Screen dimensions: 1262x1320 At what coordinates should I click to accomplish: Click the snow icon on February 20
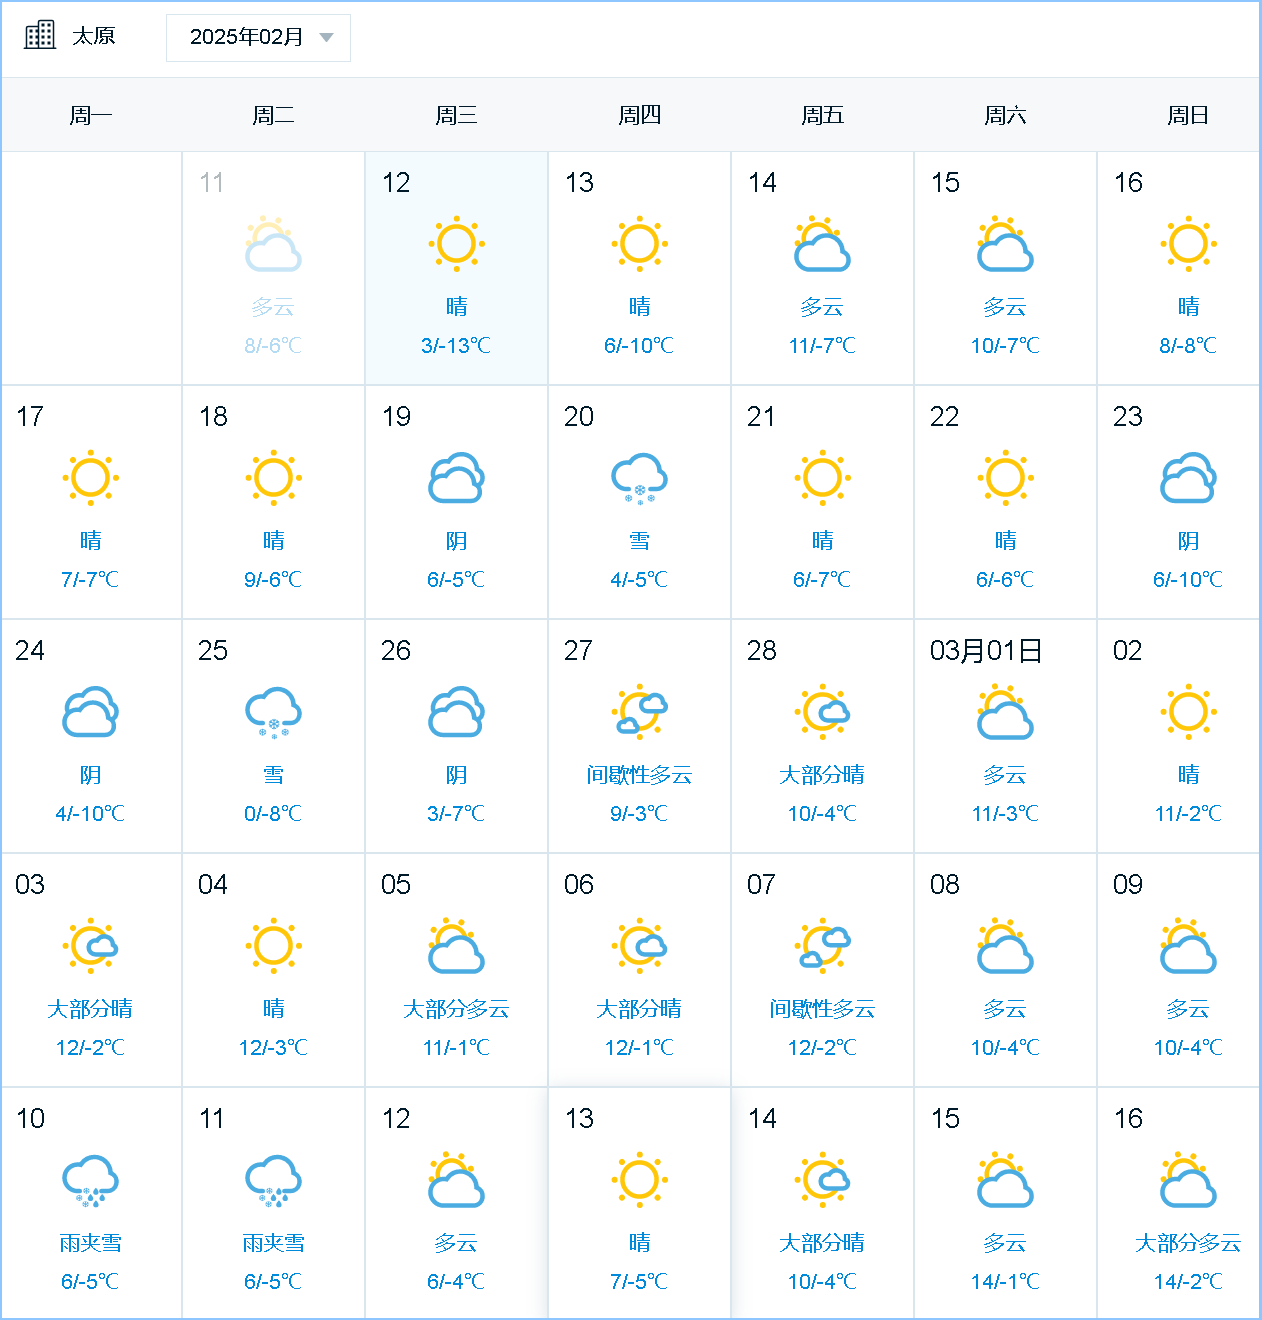[639, 479]
